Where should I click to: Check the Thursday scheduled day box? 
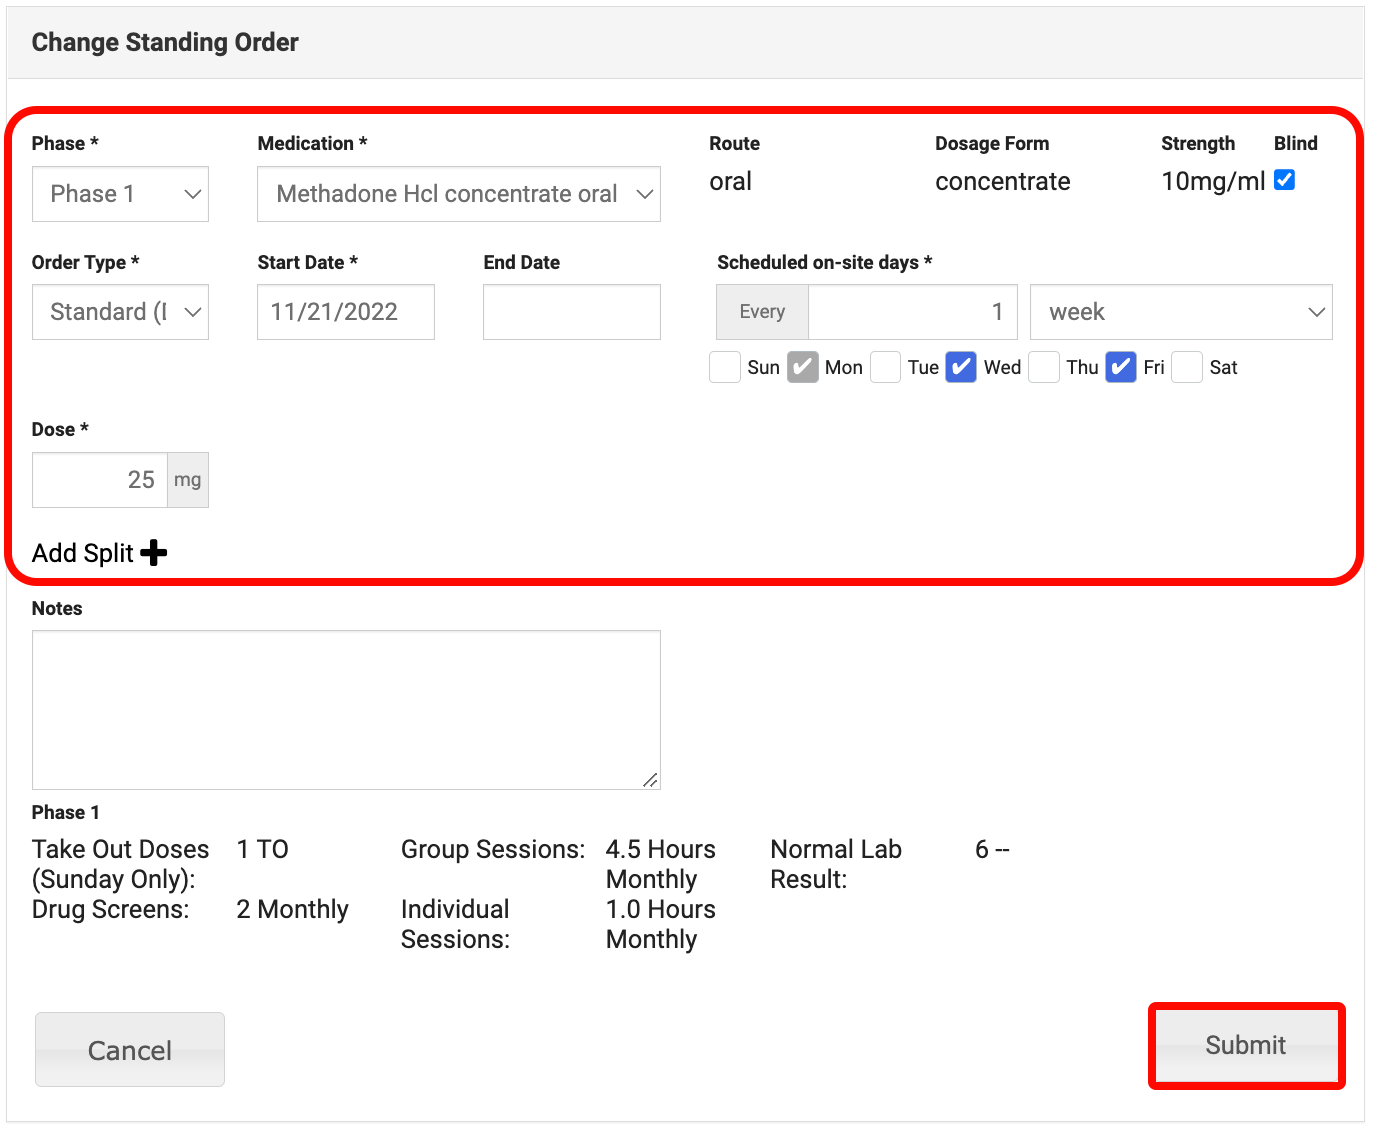1044,367
